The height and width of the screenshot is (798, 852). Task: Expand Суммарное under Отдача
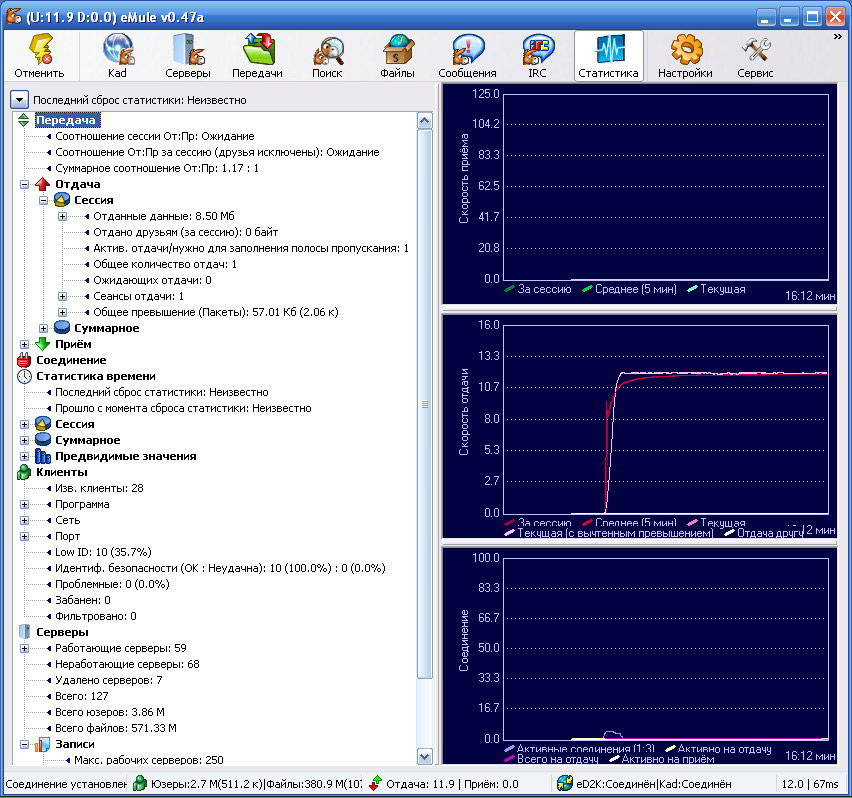pos(43,328)
